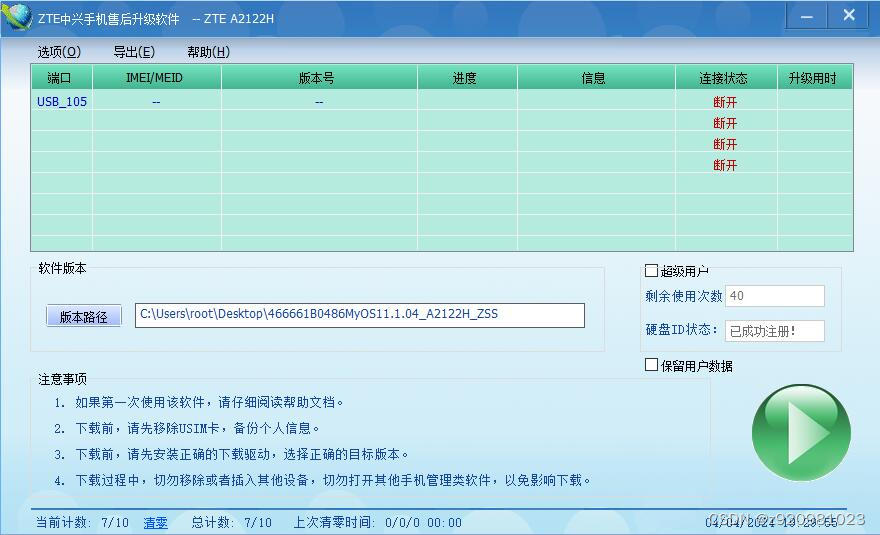Toggle the 保留用户数据 checkbox
The width and height of the screenshot is (880, 535).
[x=651, y=365]
